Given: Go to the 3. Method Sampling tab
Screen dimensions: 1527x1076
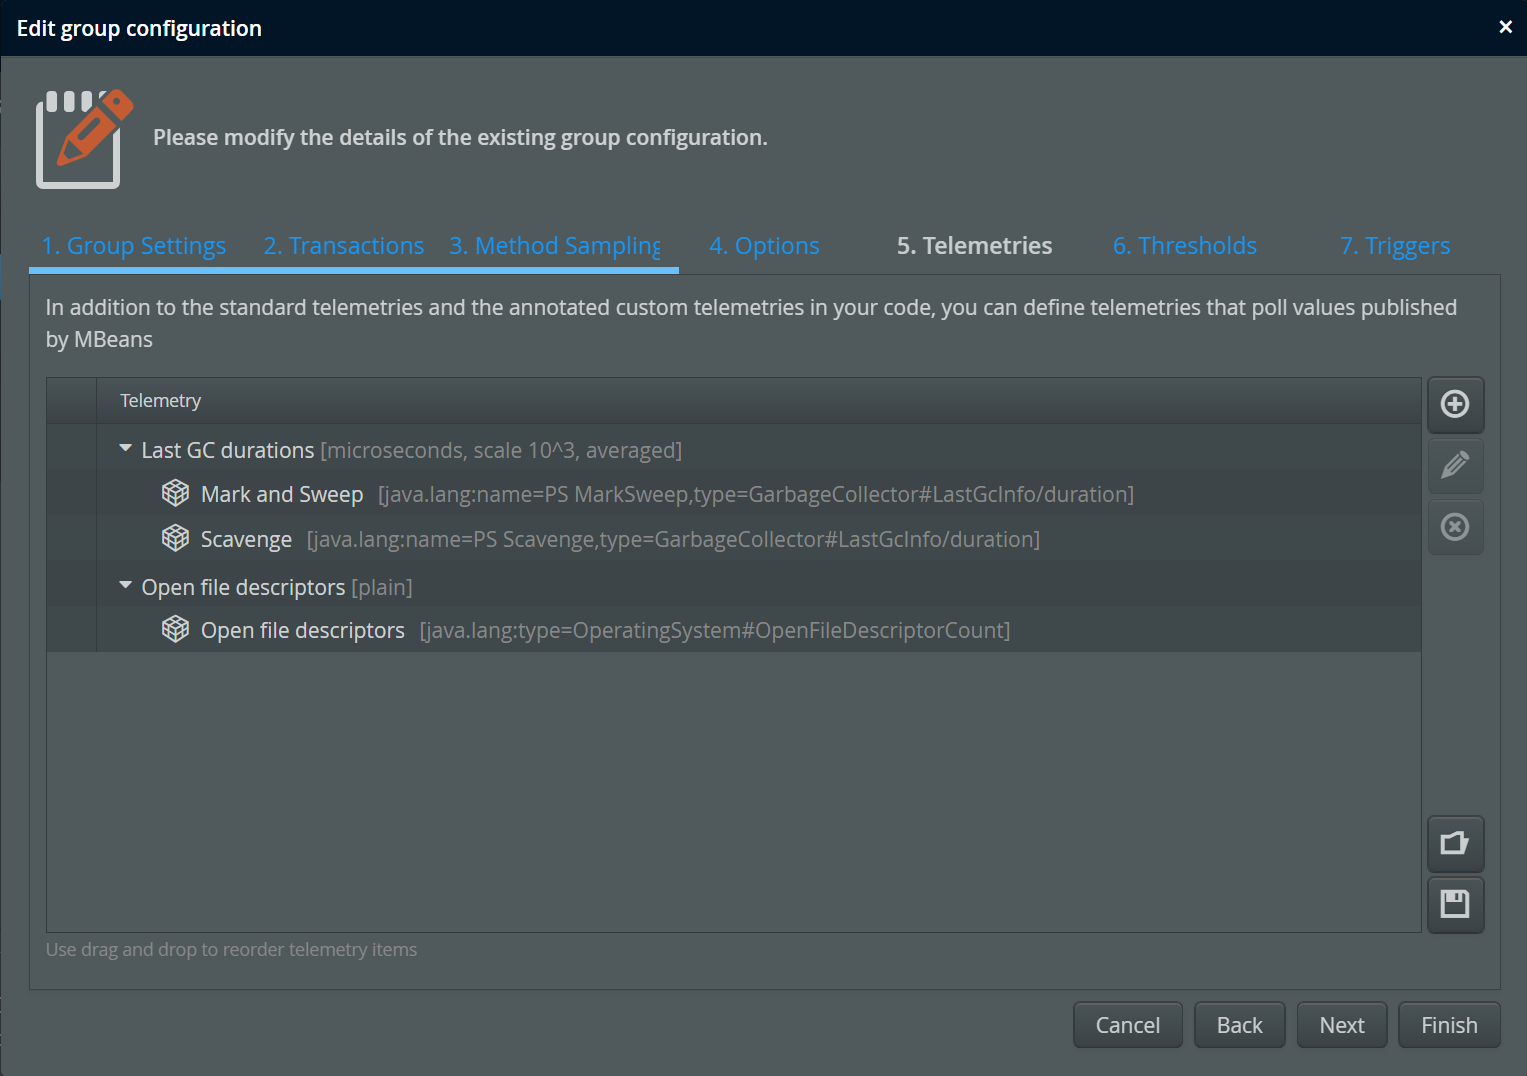Looking at the screenshot, I should tap(555, 246).
